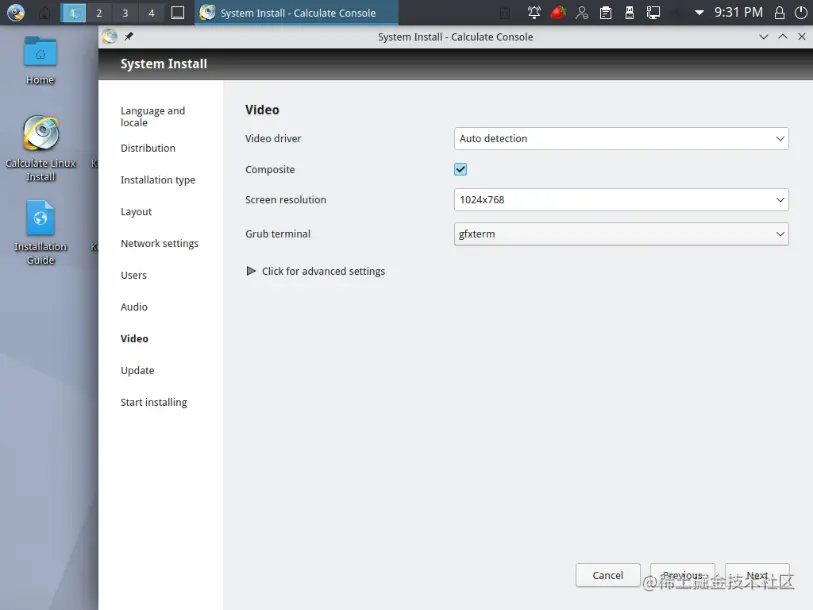Image resolution: width=813 pixels, height=610 pixels.
Task: Click the dim home icon in top panel
Action: point(45,12)
